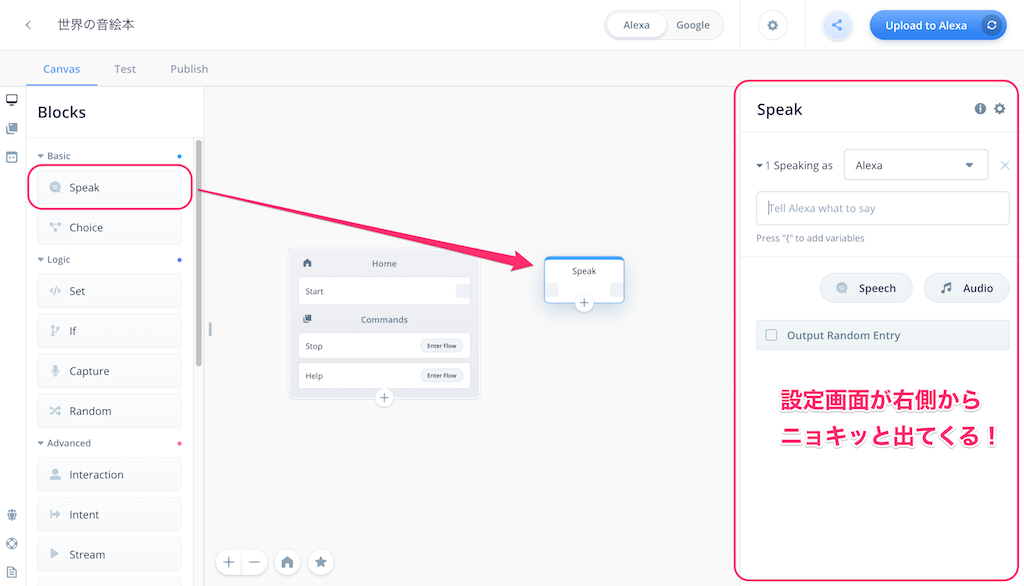Open the Speak panel info icon

[x=980, y=108]
